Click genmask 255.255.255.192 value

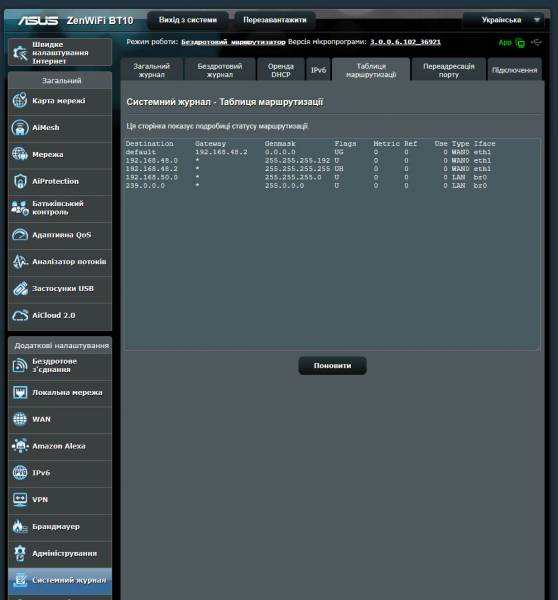297,161
